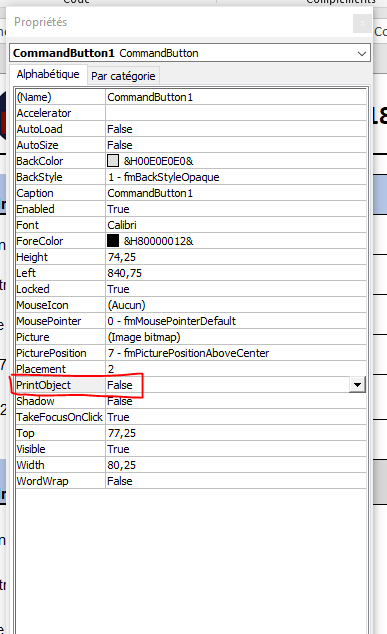This screenshot has height=634, width=387.
Task: Edit the (Name) value CommandButton1
Action: tap(150, 97)
